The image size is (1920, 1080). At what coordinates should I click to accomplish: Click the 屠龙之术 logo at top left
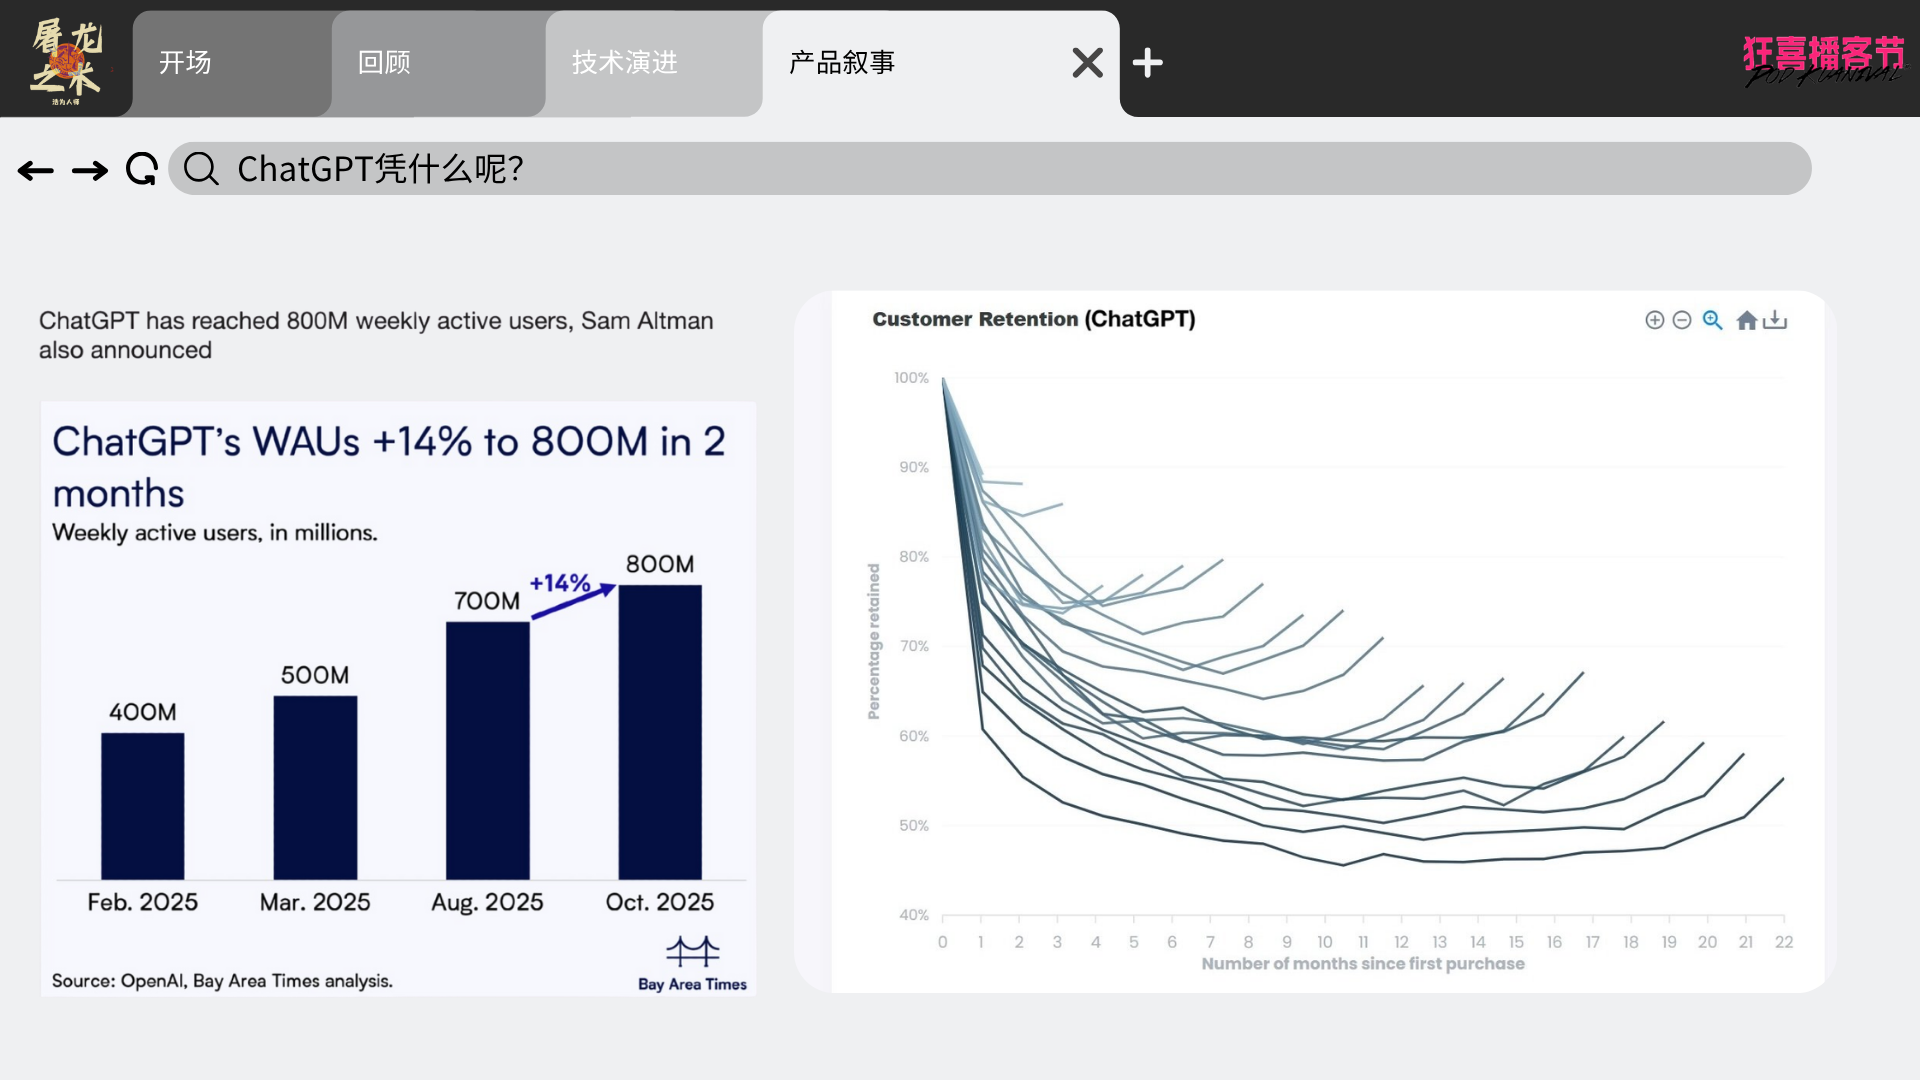(66, 60)
